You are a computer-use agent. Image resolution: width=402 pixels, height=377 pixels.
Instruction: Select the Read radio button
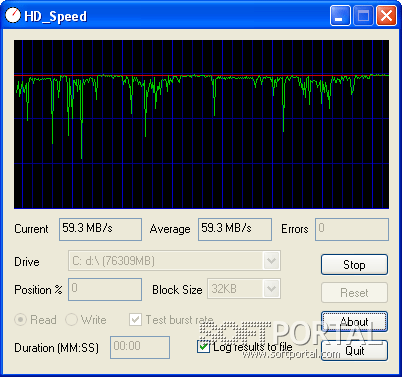click(x=20, y=320)
